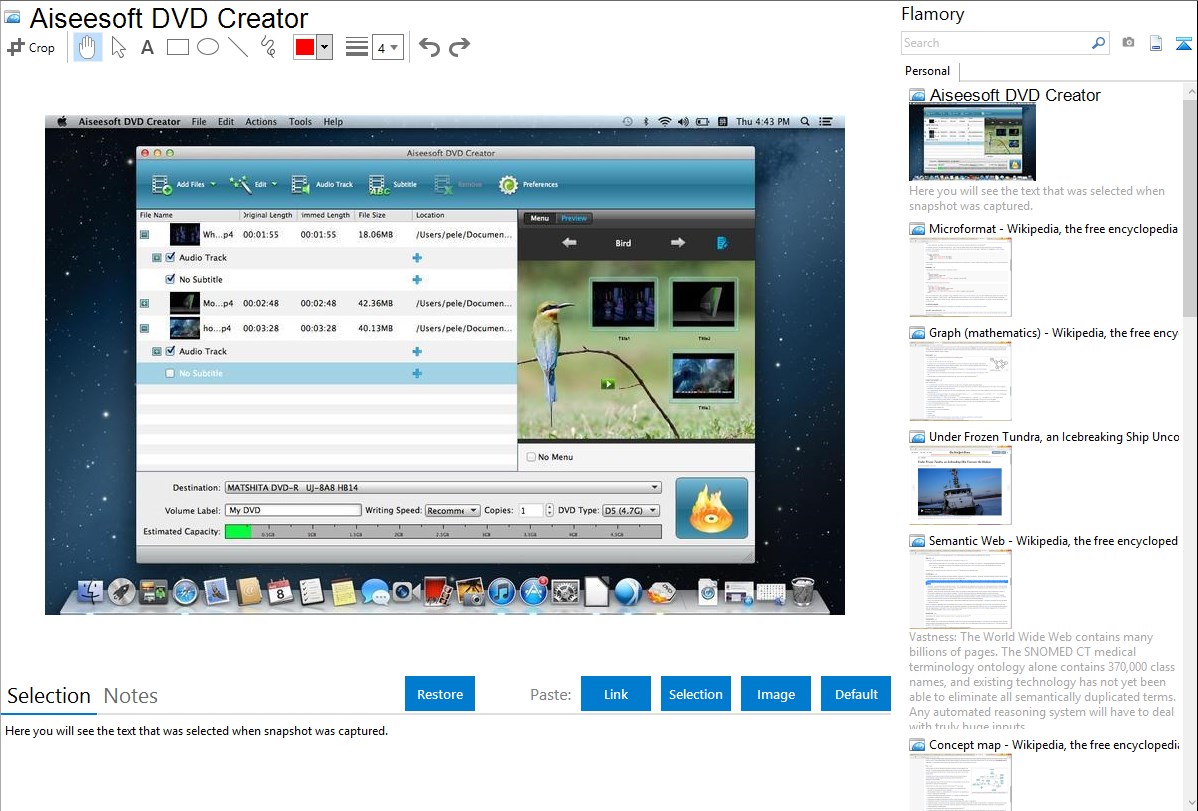Click the Restore button
The width and height of the screenshot is (1198, 811).
440,694
